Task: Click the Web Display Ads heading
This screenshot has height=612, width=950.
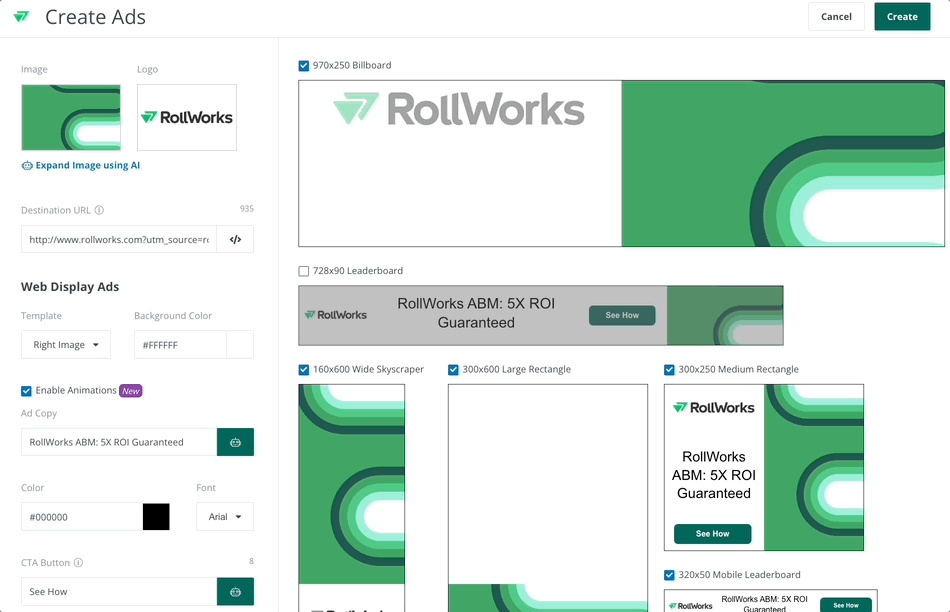Action: pos(70,287)
